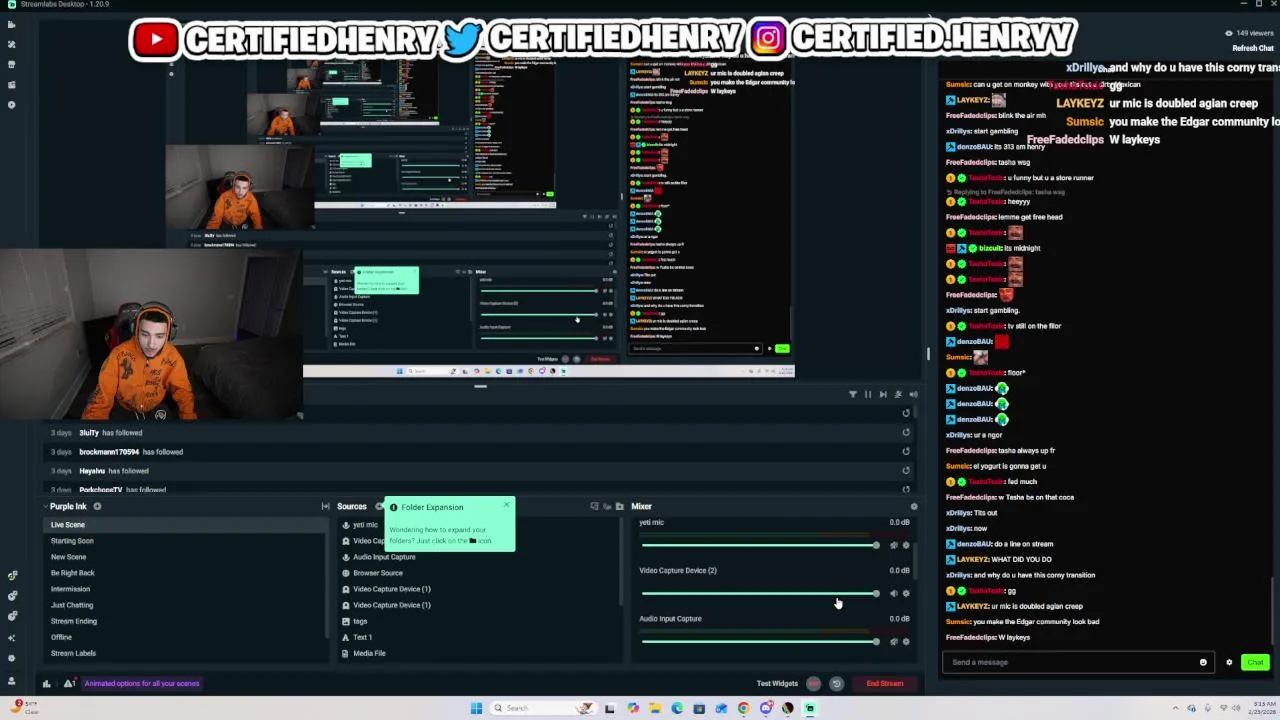Image resolution: width=1280 pixels, height=720 pixels.
Task: Adjust the yeti mic volume slider
Action: click(x=760, y=545)
